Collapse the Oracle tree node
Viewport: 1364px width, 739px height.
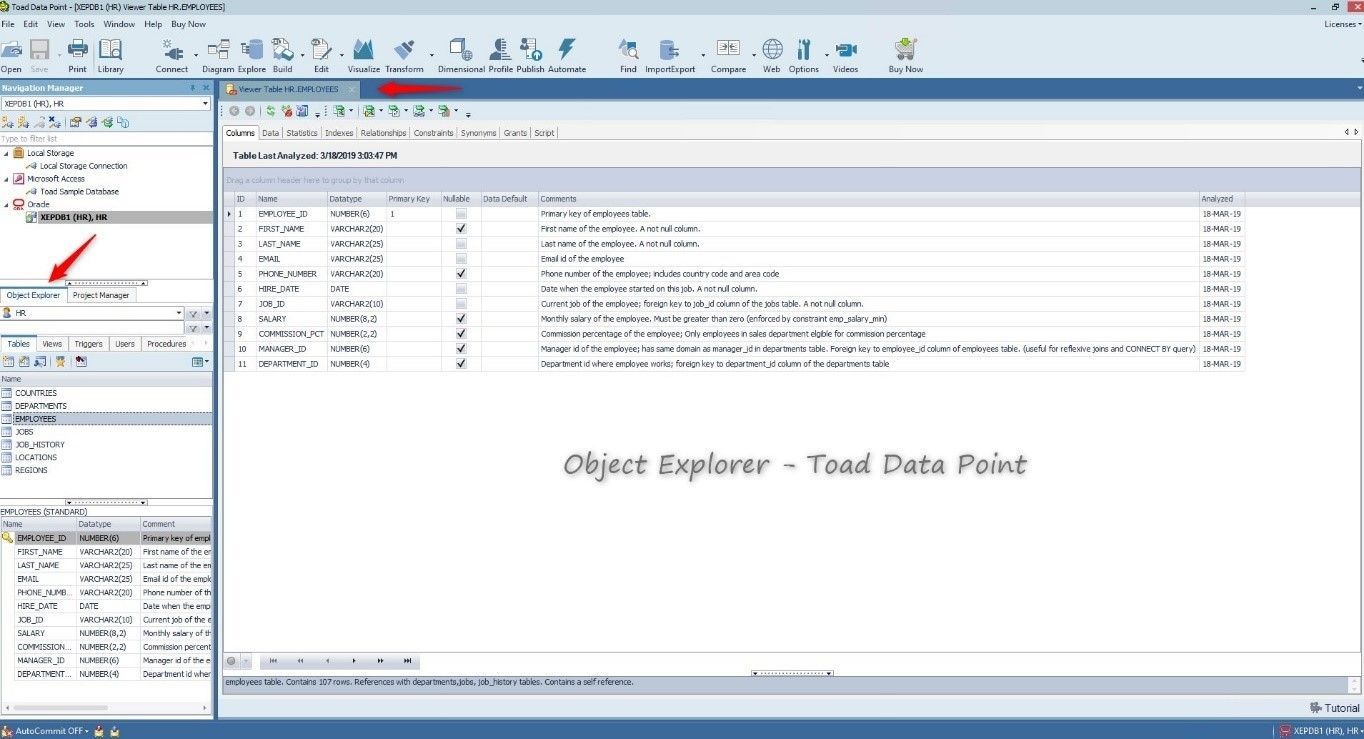(6, 204)
